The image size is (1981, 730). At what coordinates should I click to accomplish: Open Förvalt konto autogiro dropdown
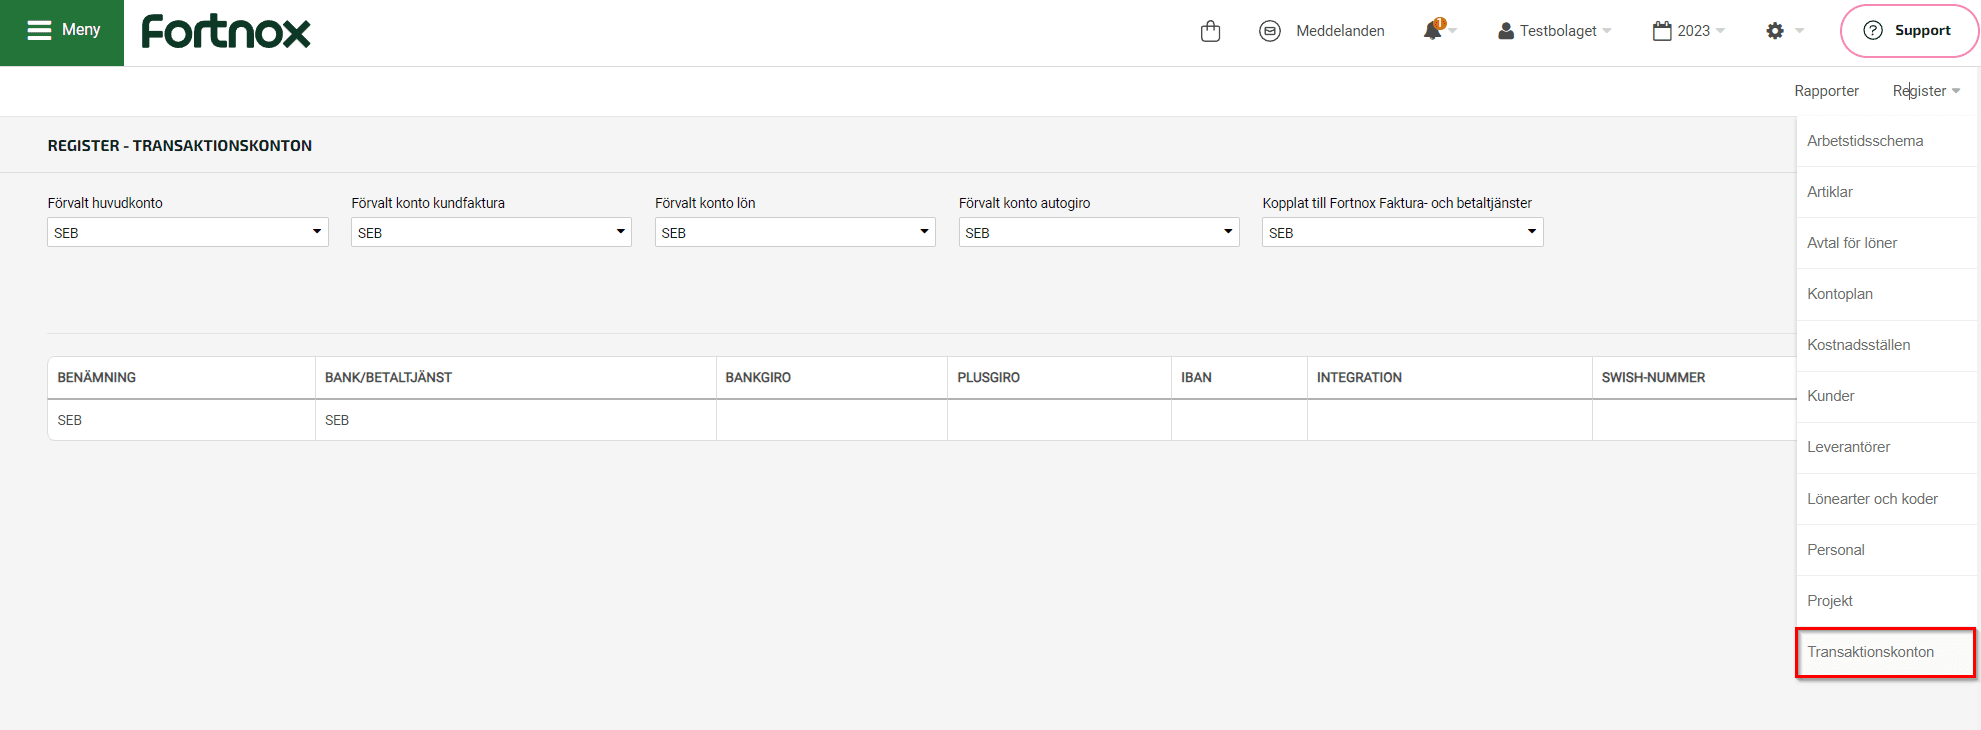(1099, 232)
